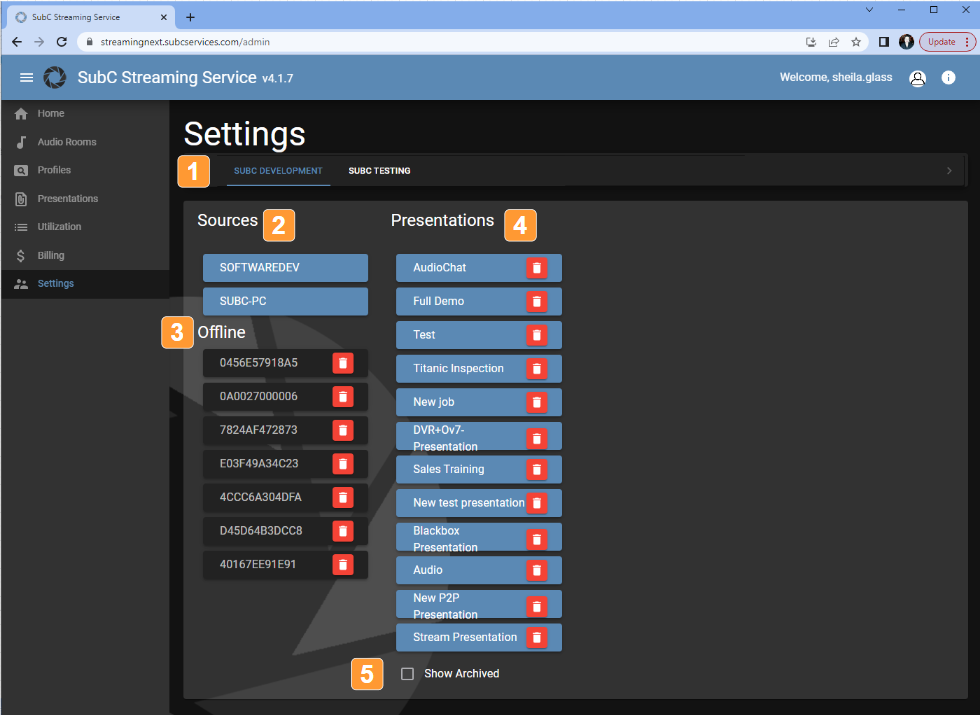
Task: Delete offline source 0456E57918A5
Action: 342,362
